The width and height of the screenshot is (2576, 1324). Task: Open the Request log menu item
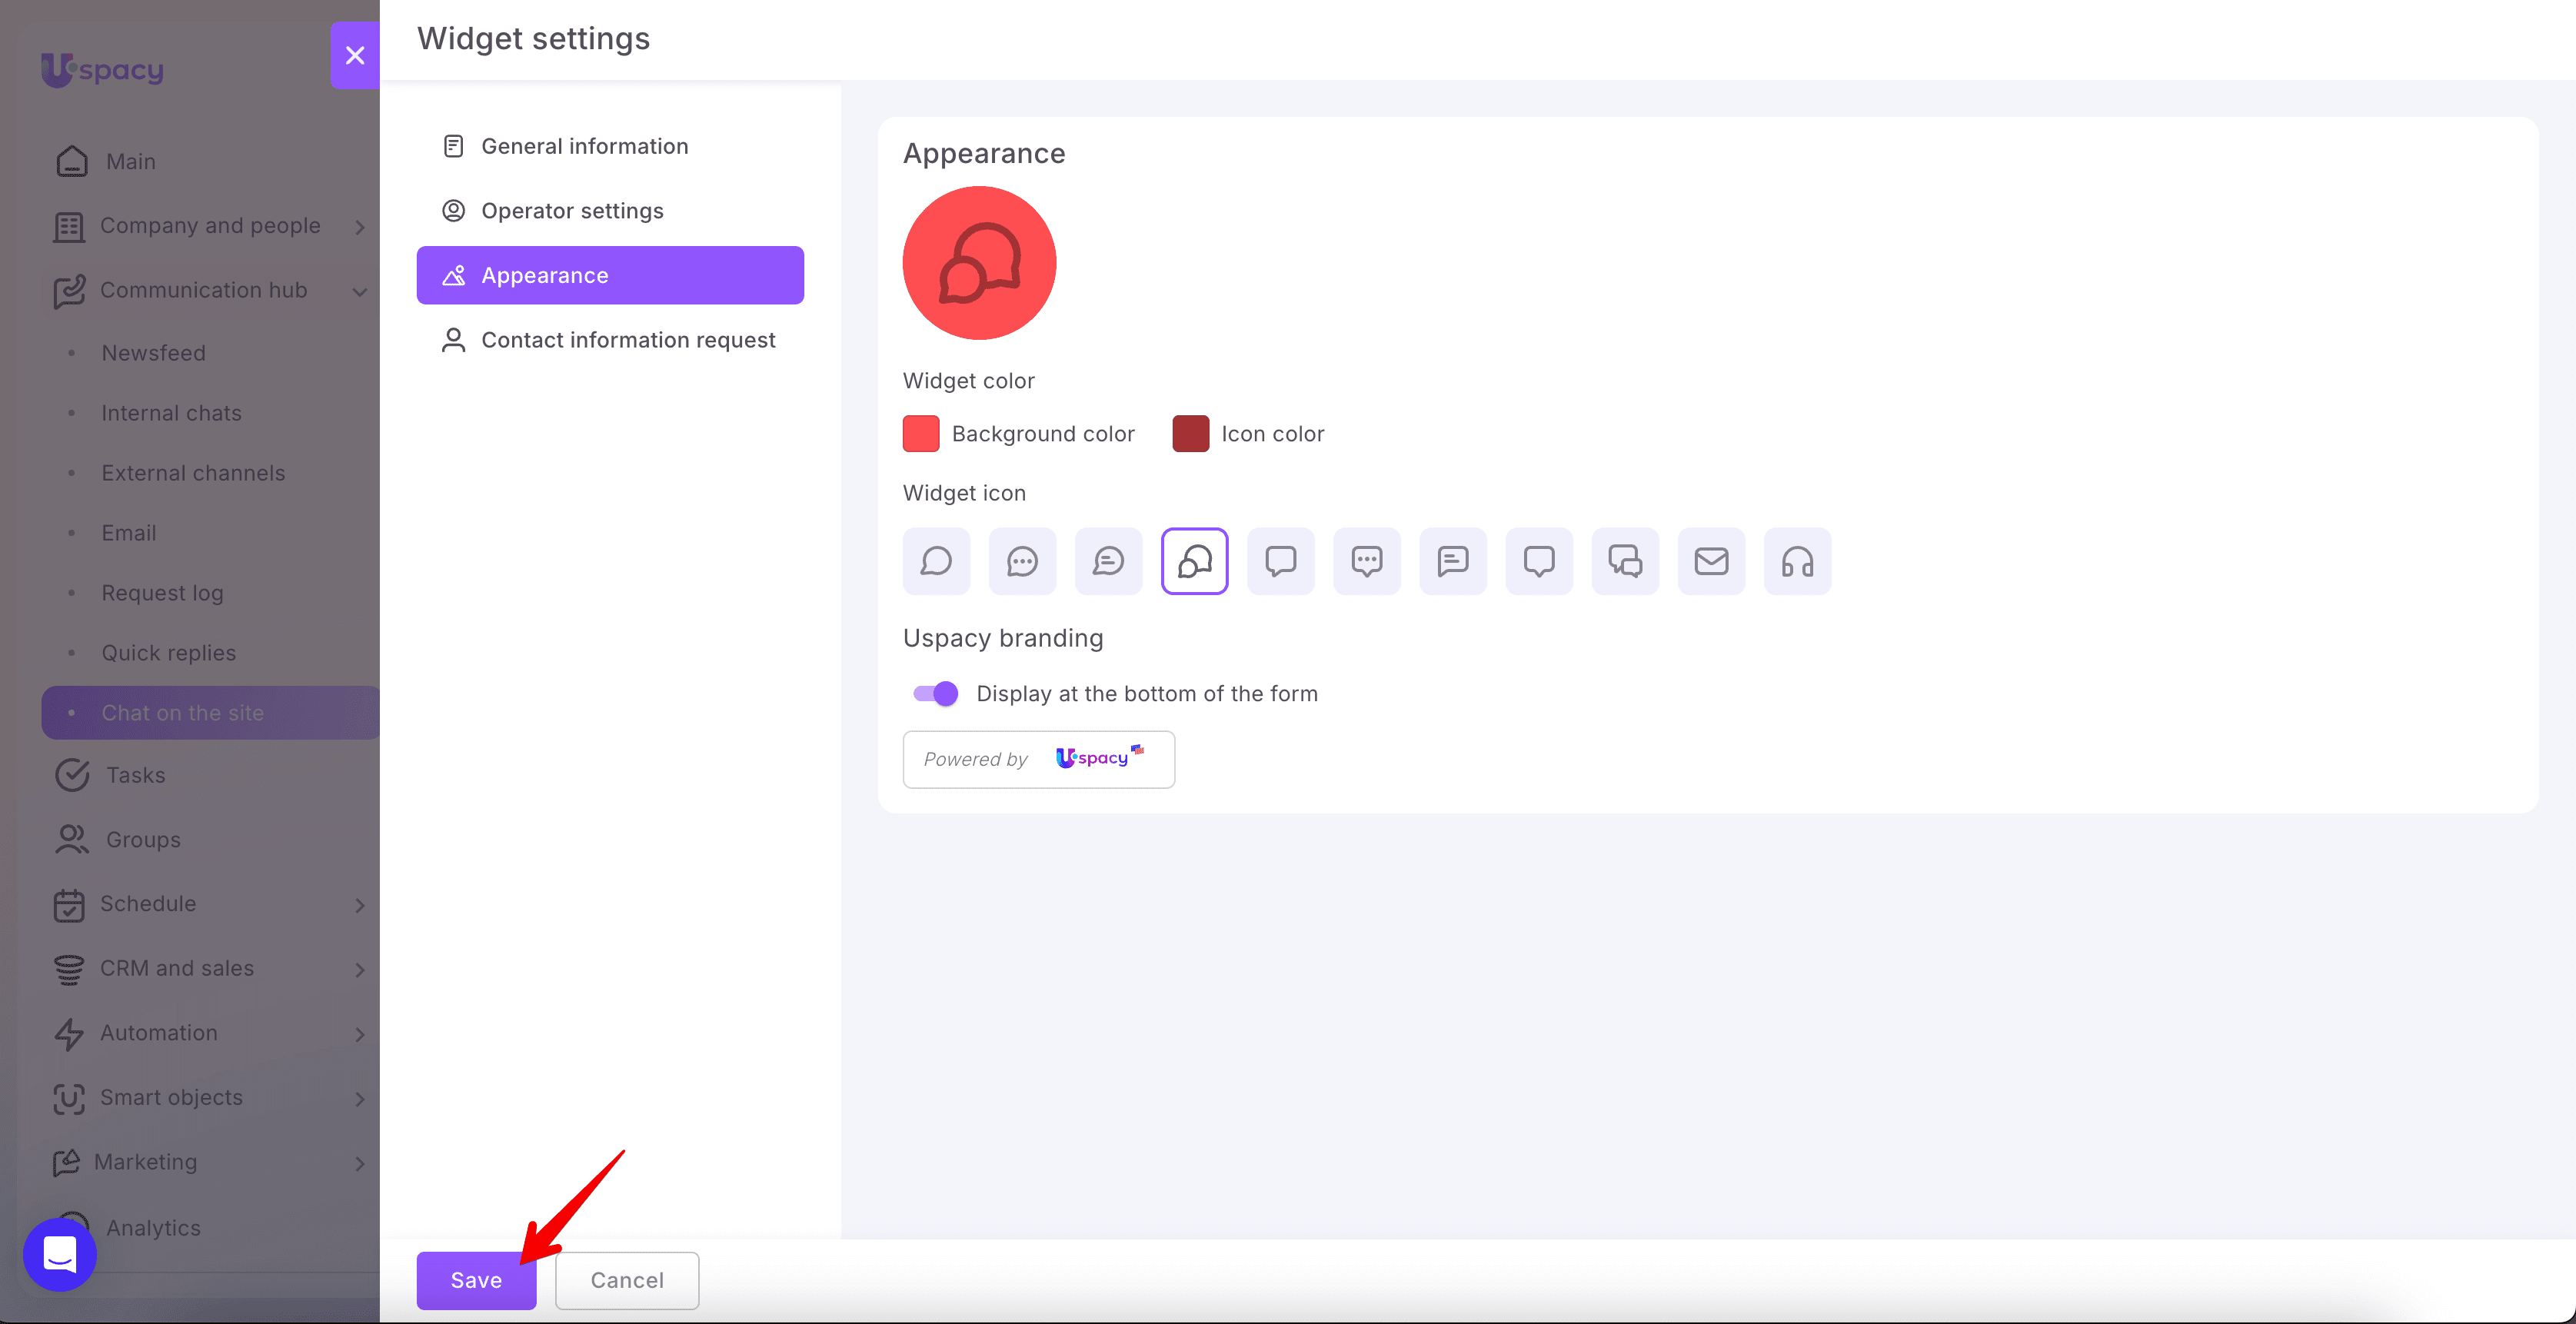162,593
